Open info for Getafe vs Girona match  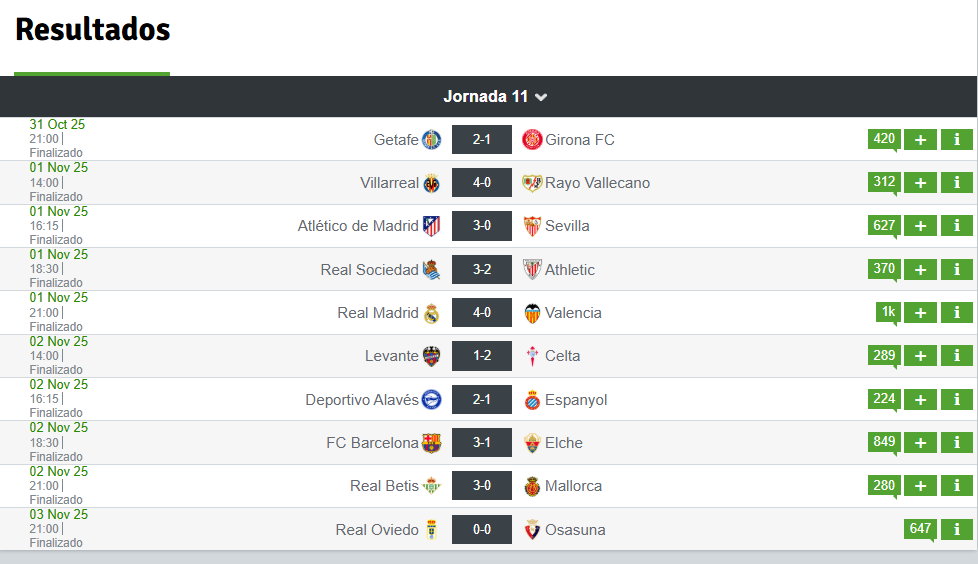(956, 140)
